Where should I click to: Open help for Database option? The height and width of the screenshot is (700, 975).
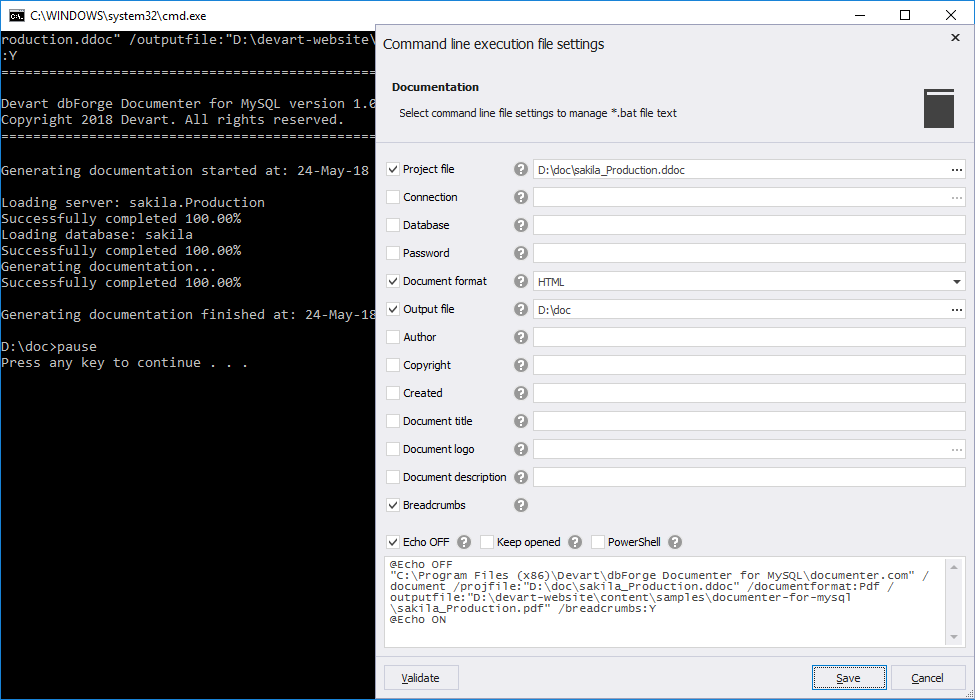point(521,225)
